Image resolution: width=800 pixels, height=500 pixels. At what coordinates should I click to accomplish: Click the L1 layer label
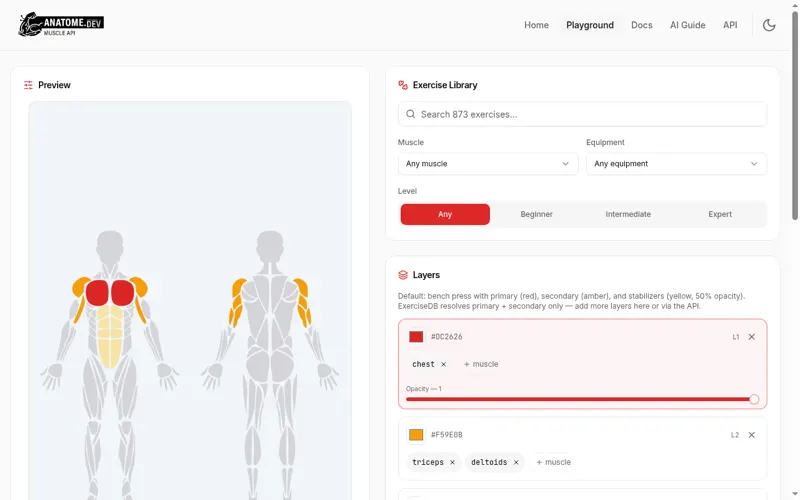pos(736,337)
